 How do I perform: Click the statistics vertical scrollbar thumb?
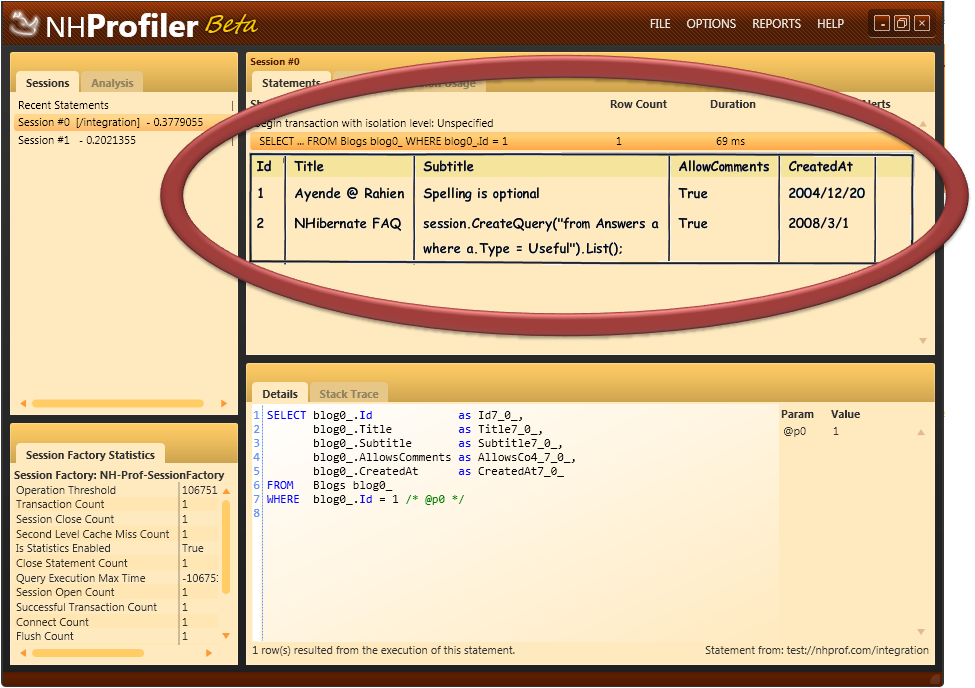tap(226, 546)
